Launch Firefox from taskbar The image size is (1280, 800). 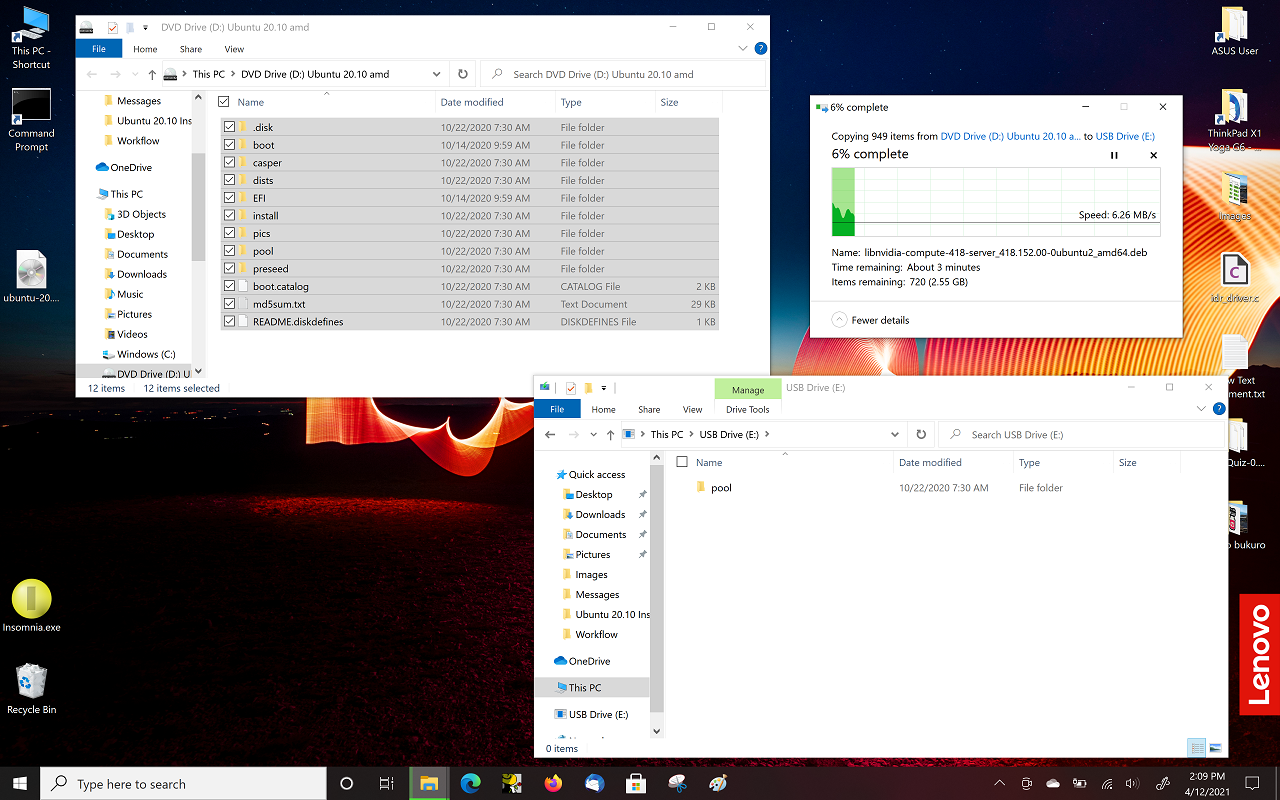click(553, 784)
